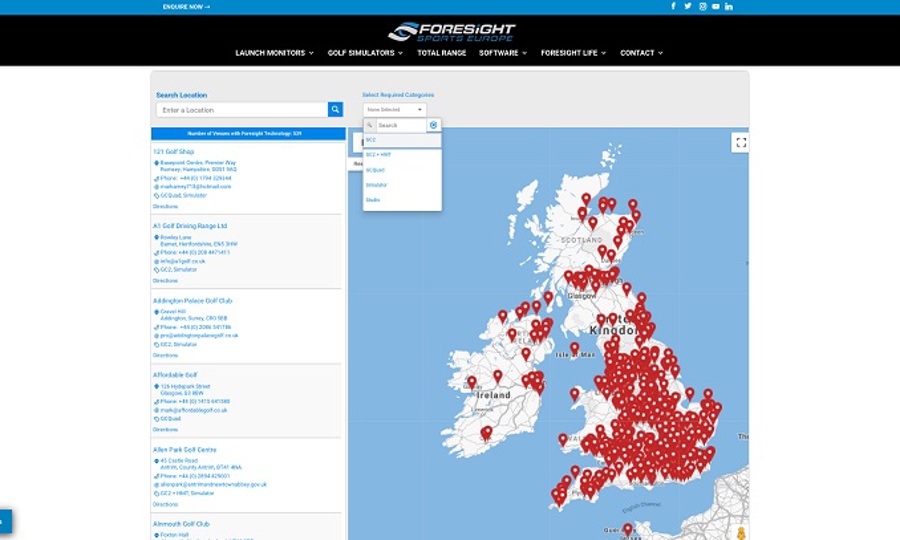Select the Simulator category option
900x540 pixels.
(x=402, y=185)
